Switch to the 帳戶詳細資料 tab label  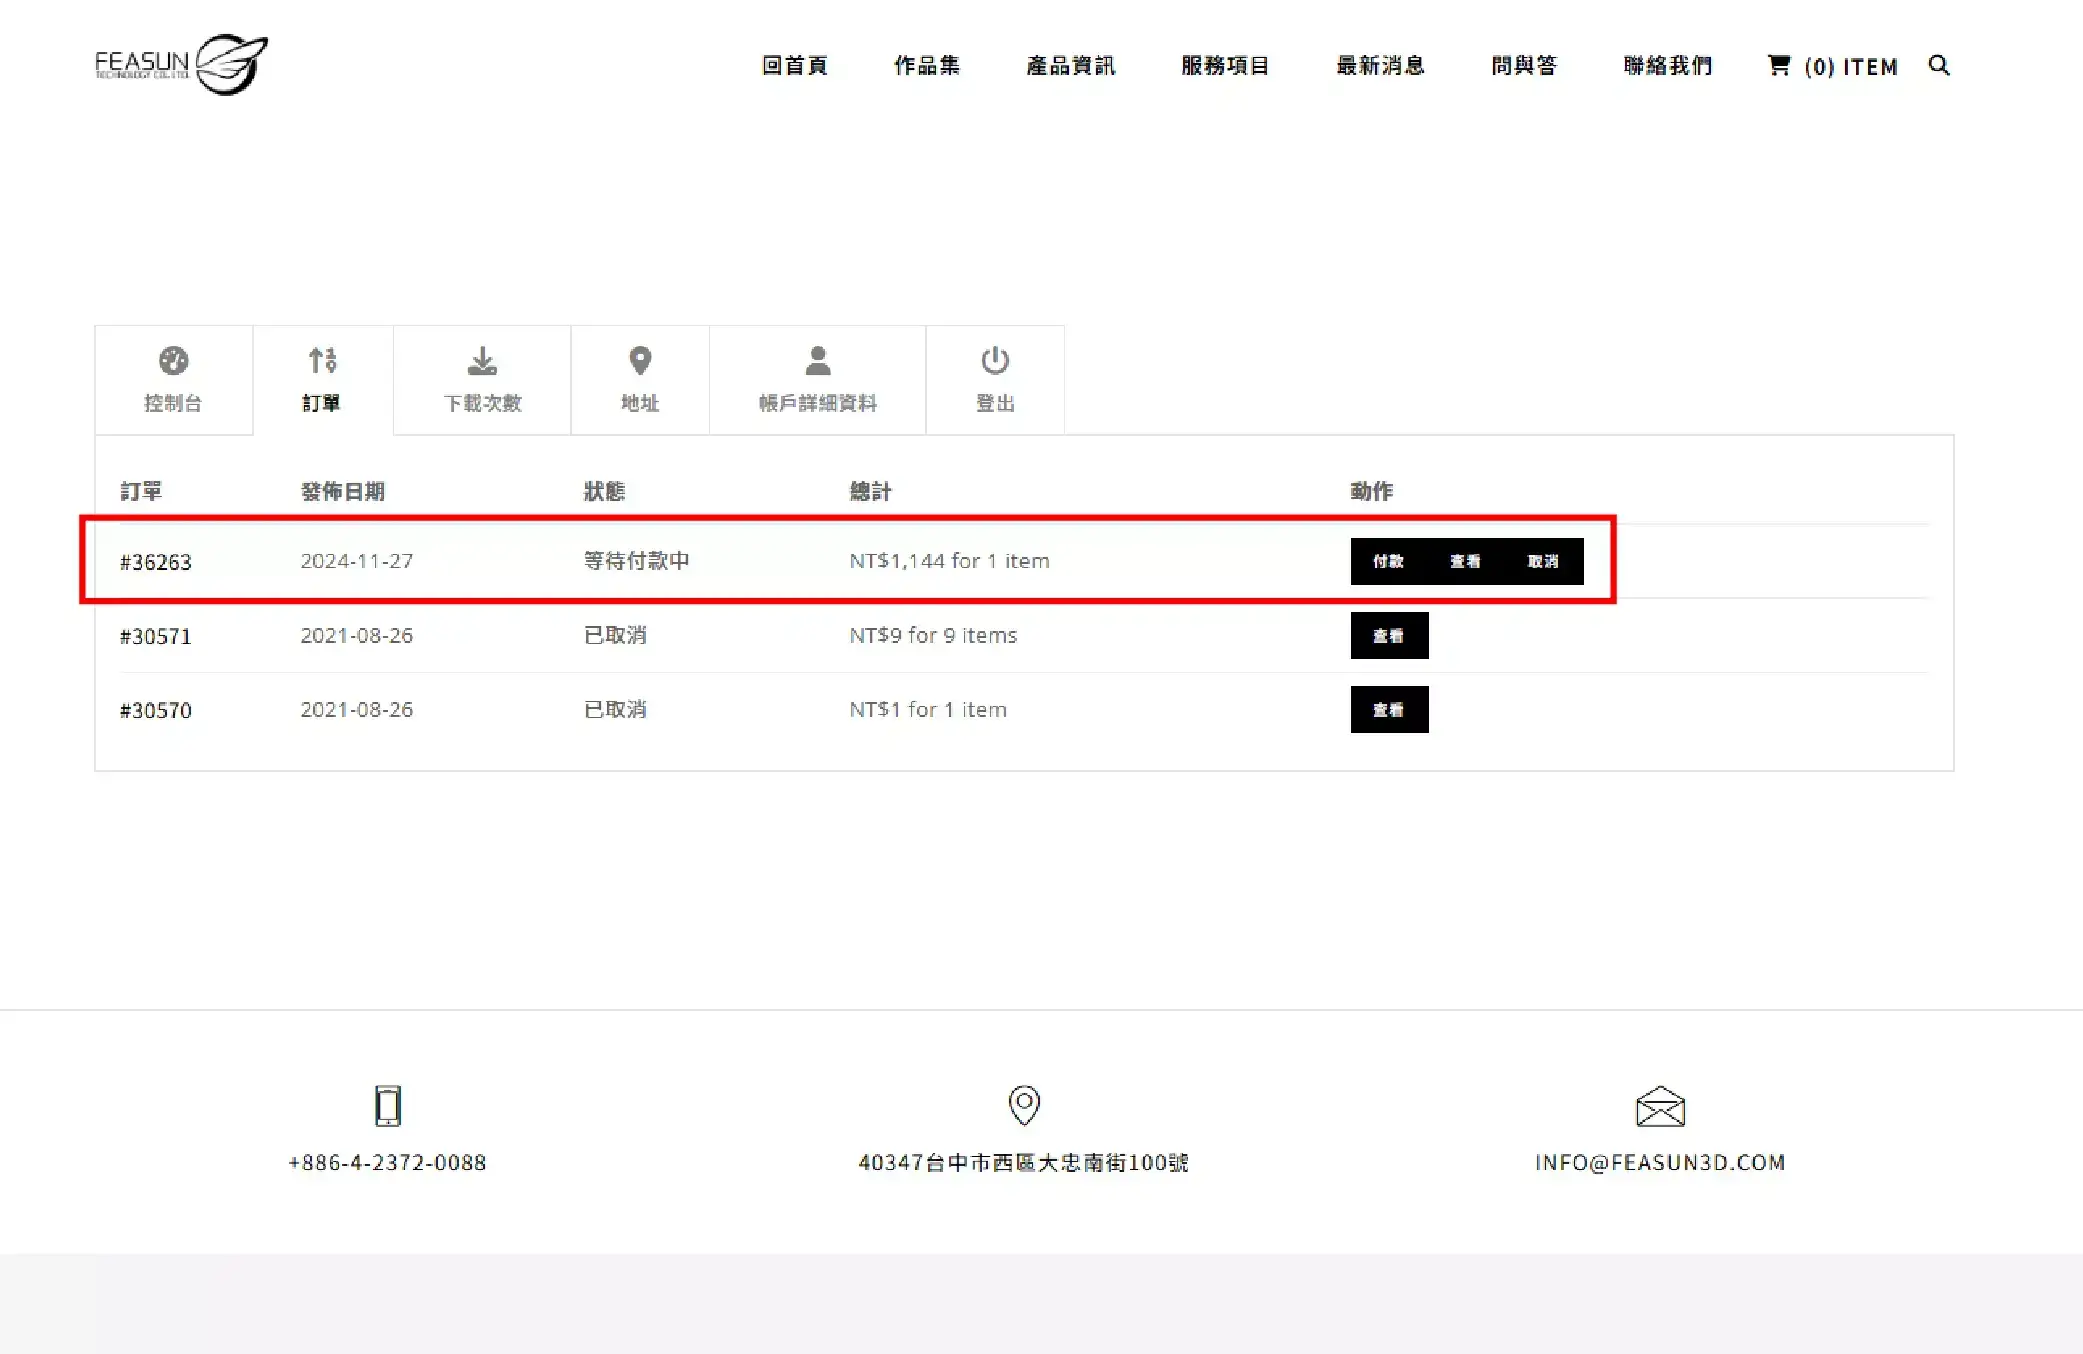tap(818, 403)
